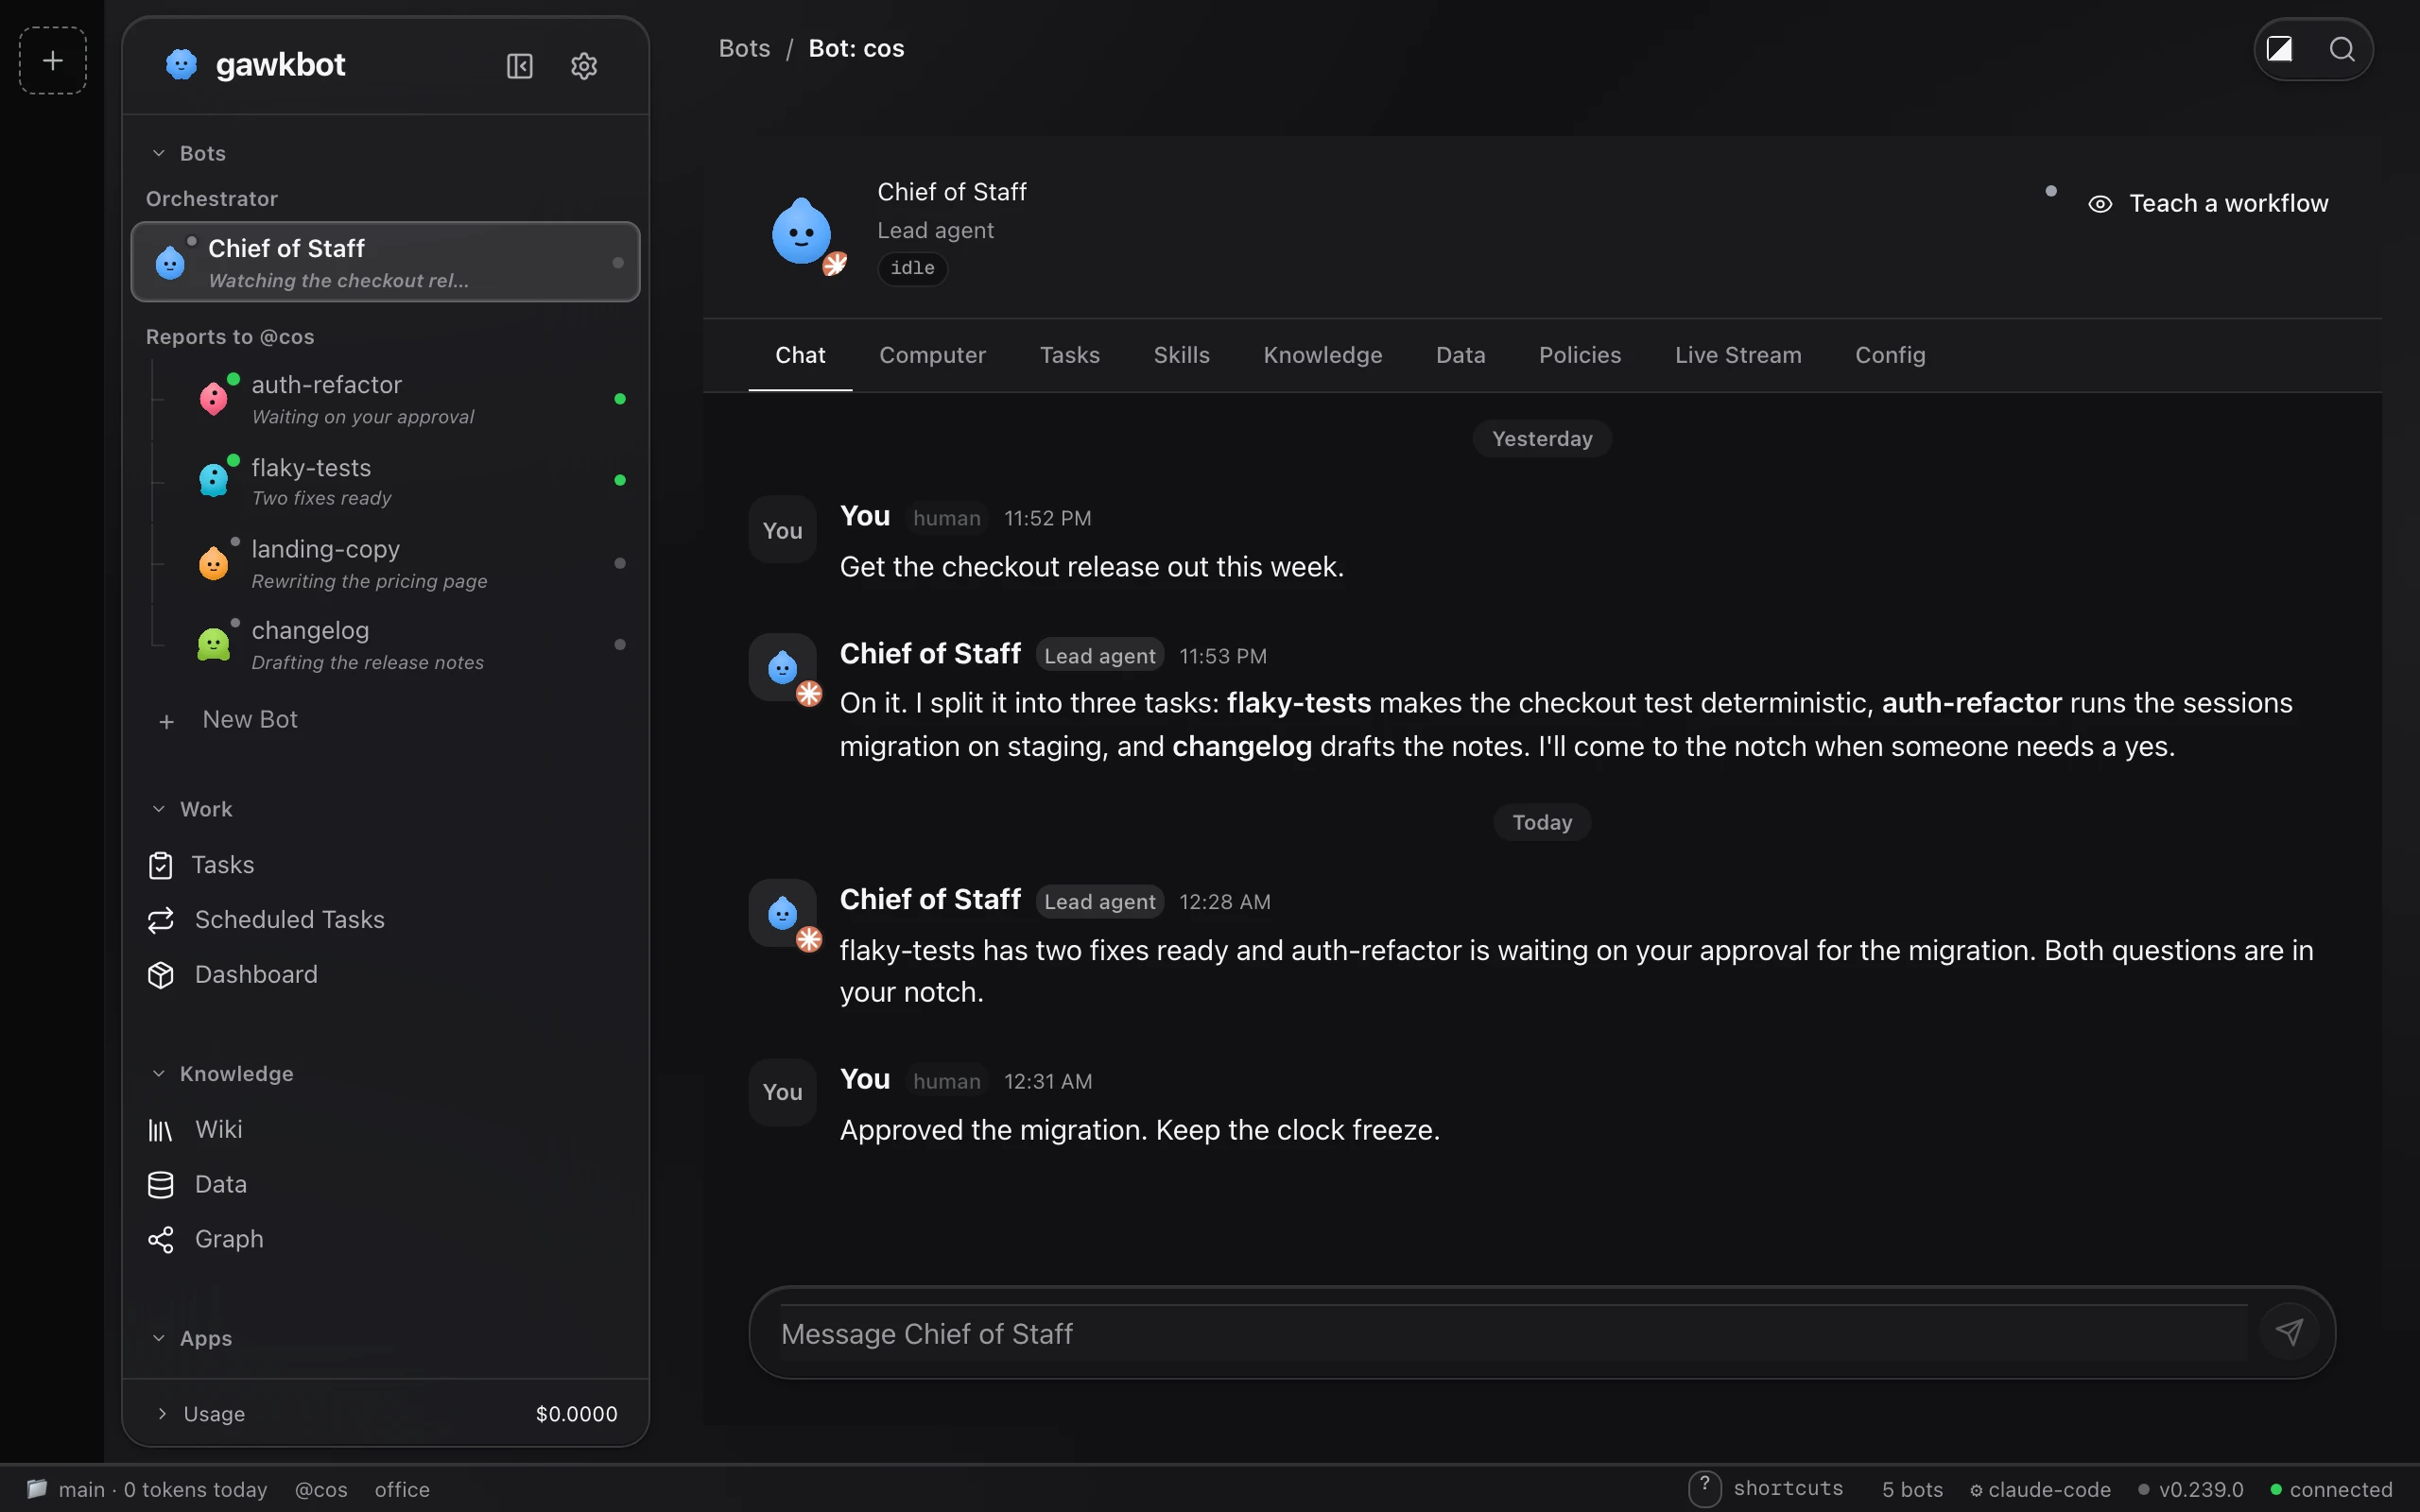
Task: Click the Scheduled Tasks repeat icon
Action: pos(161,920)
